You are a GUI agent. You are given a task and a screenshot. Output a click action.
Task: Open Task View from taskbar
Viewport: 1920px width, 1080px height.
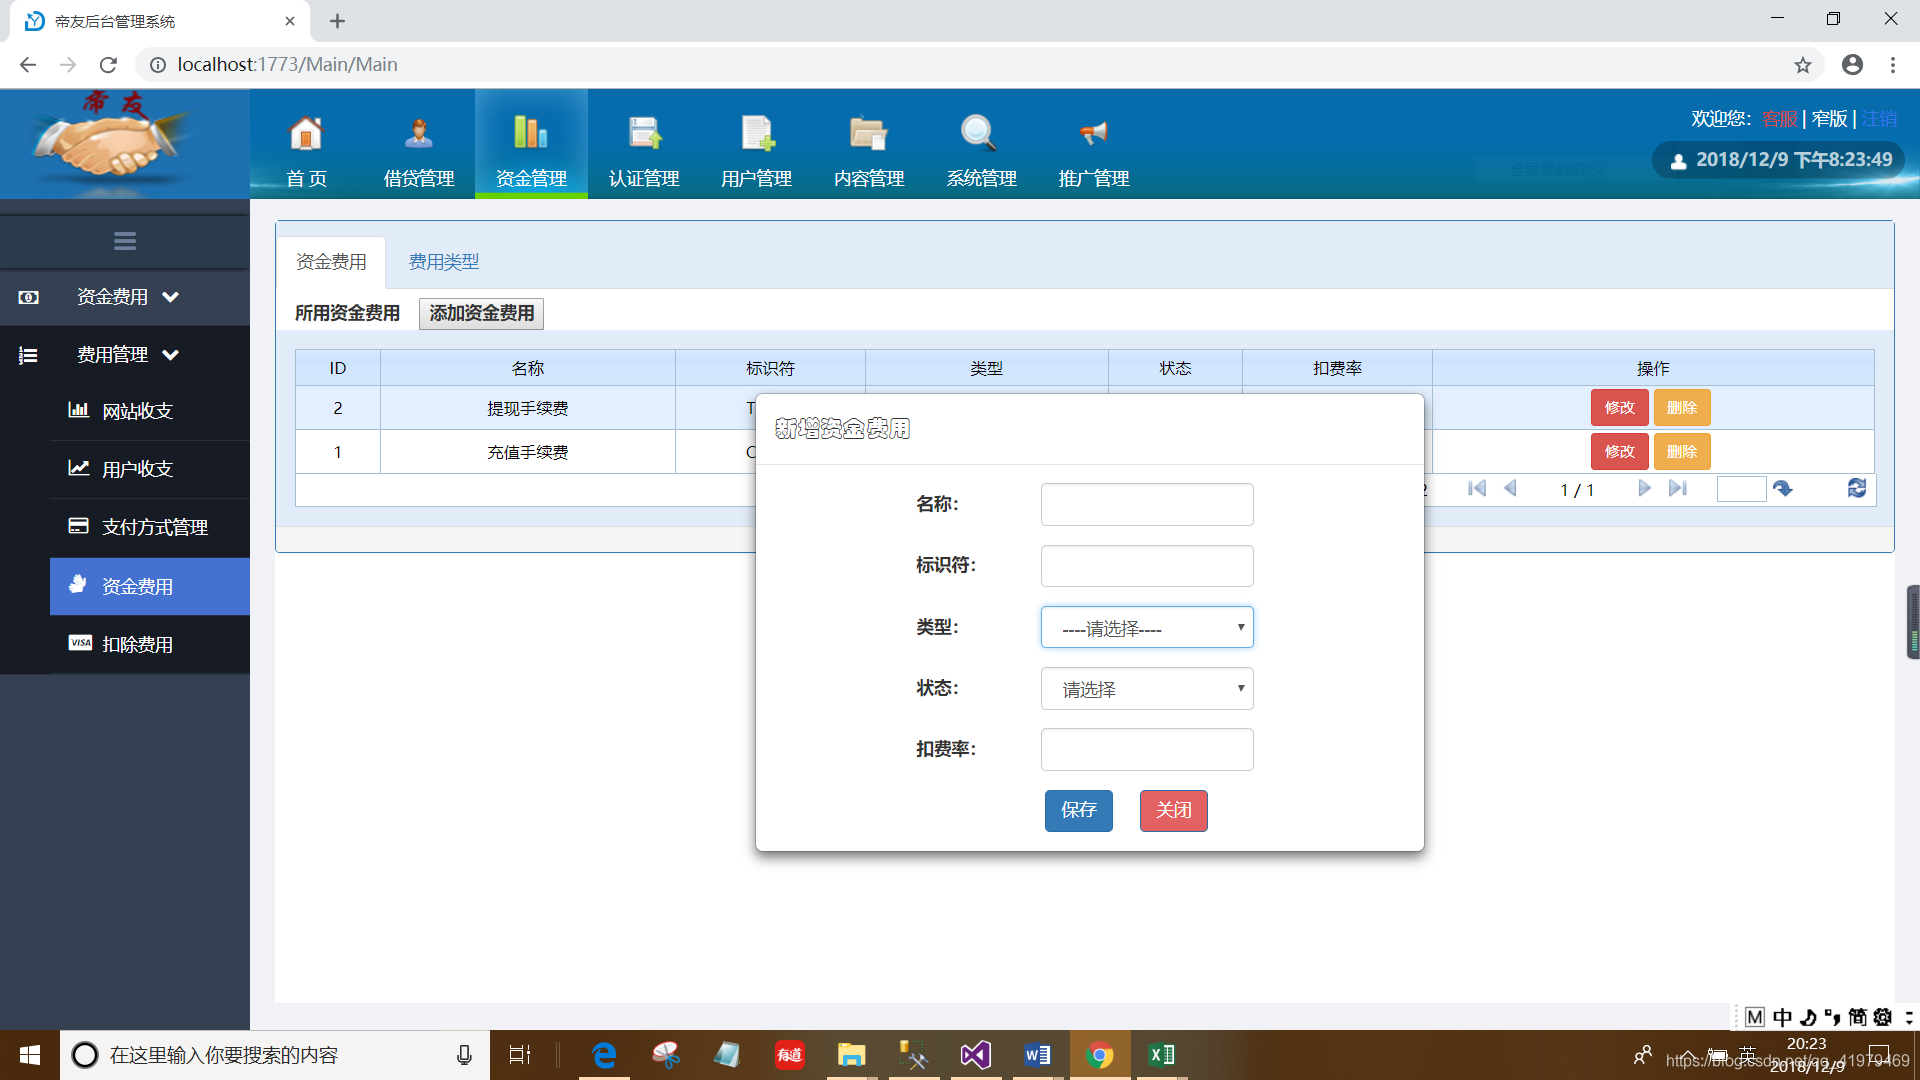520,1055
